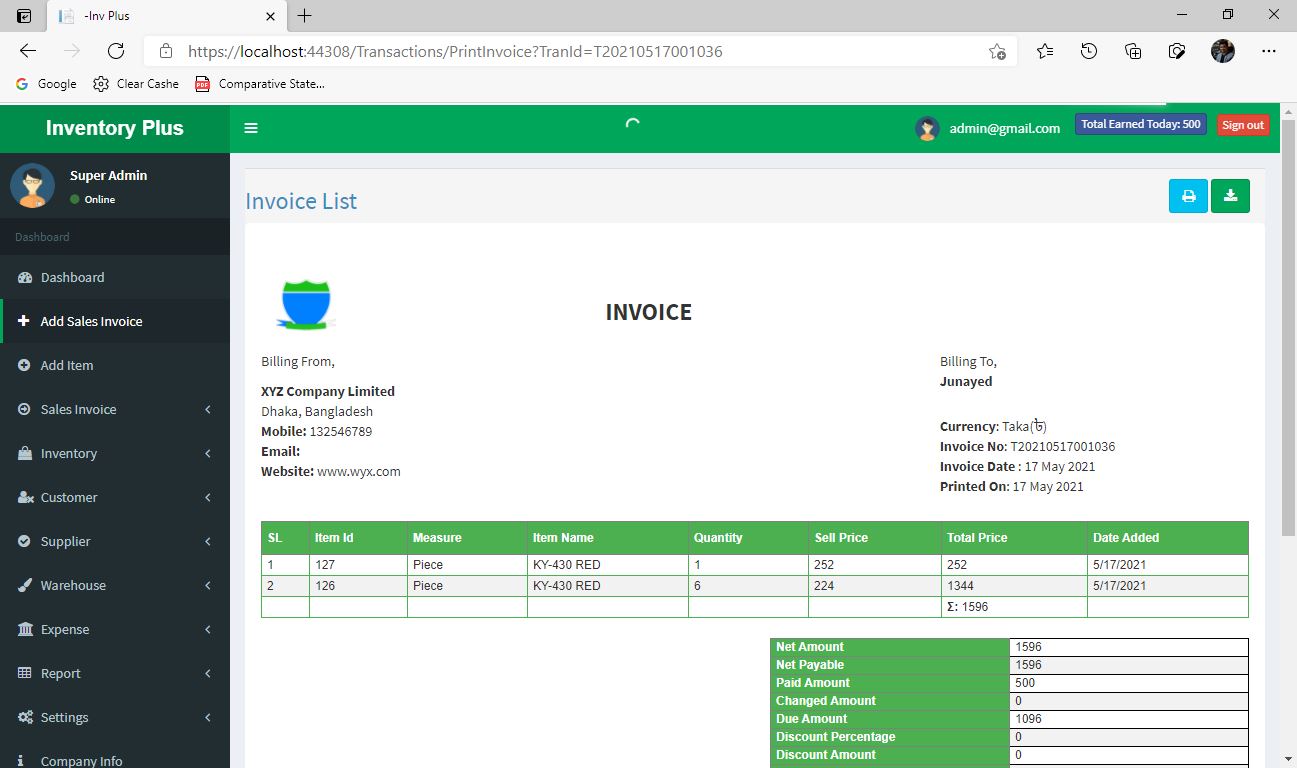Open Warehouse section via its wrench icon
This screenshot has width=1297, height=768.
[25, 585]
